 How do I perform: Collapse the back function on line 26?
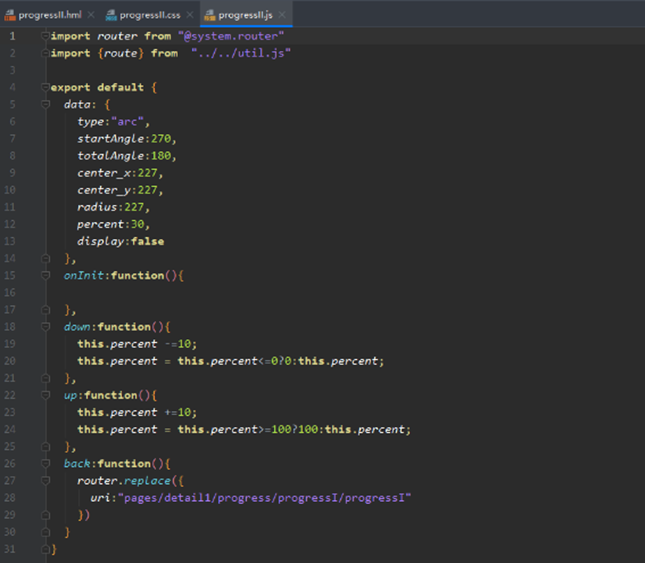(x=45, y=463)
